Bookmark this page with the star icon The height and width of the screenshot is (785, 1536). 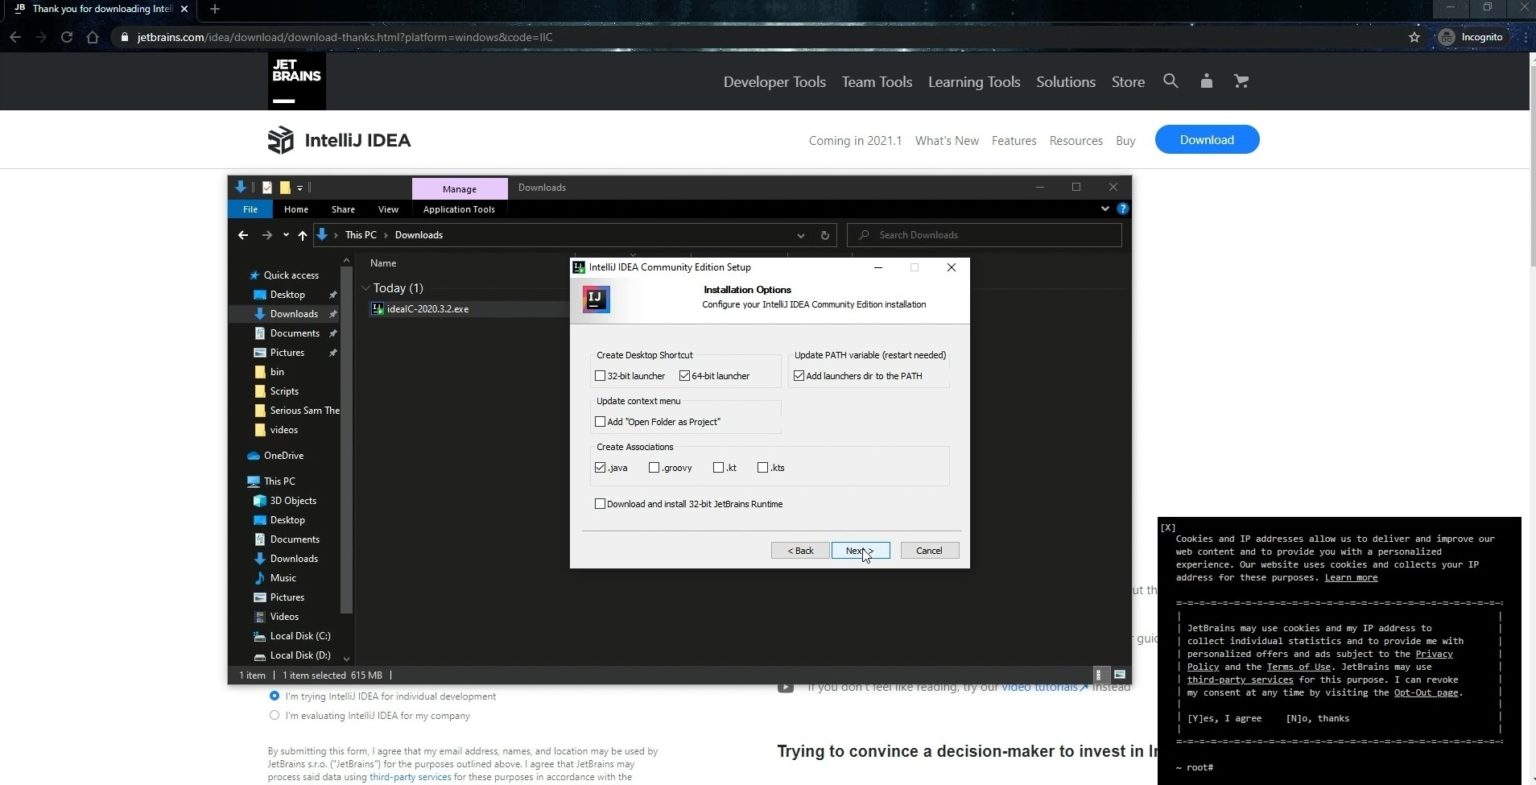tap(1414, 37)
